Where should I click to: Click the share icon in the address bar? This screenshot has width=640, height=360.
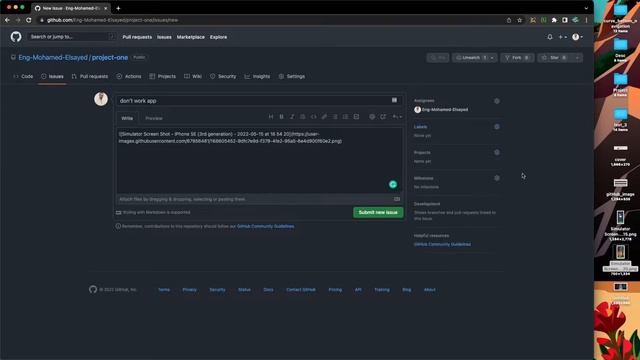point(509,20)
